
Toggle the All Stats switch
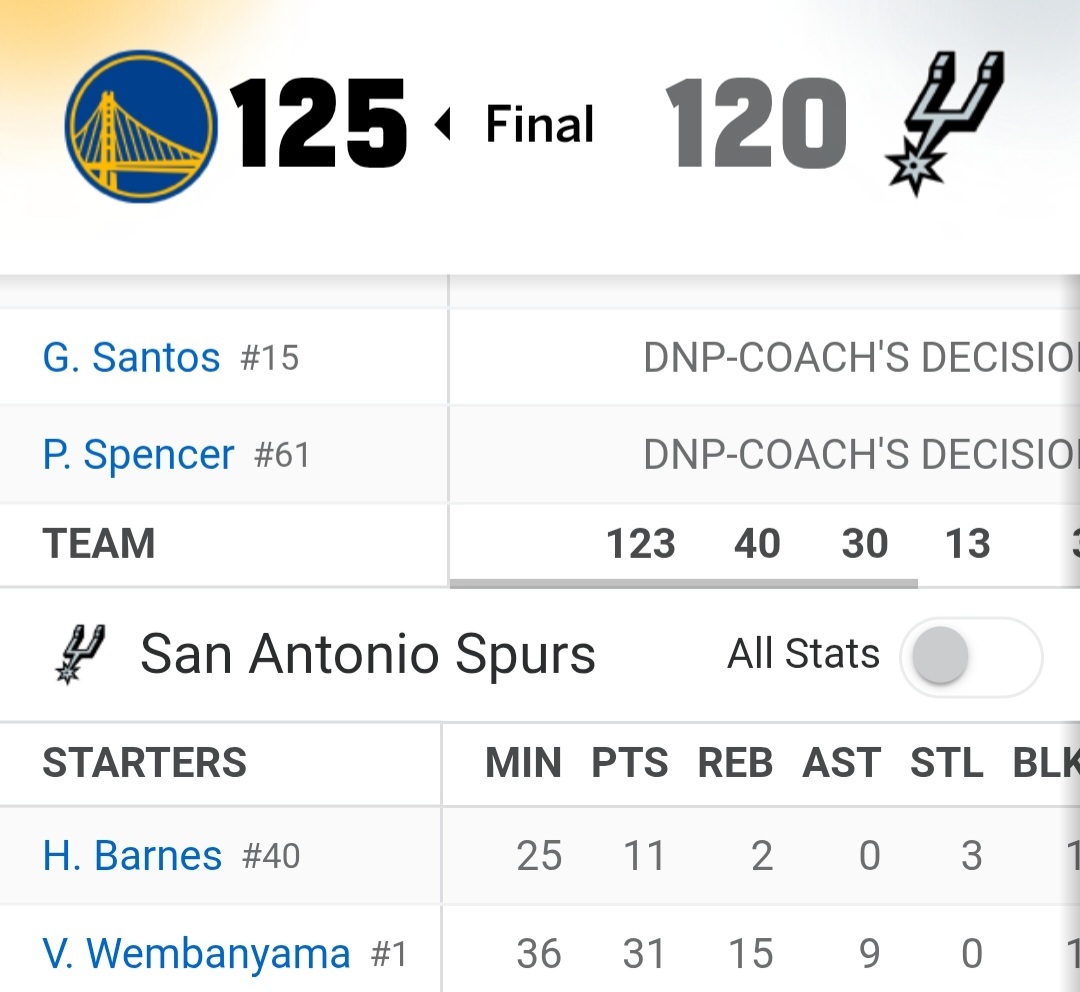coord(970,657)
